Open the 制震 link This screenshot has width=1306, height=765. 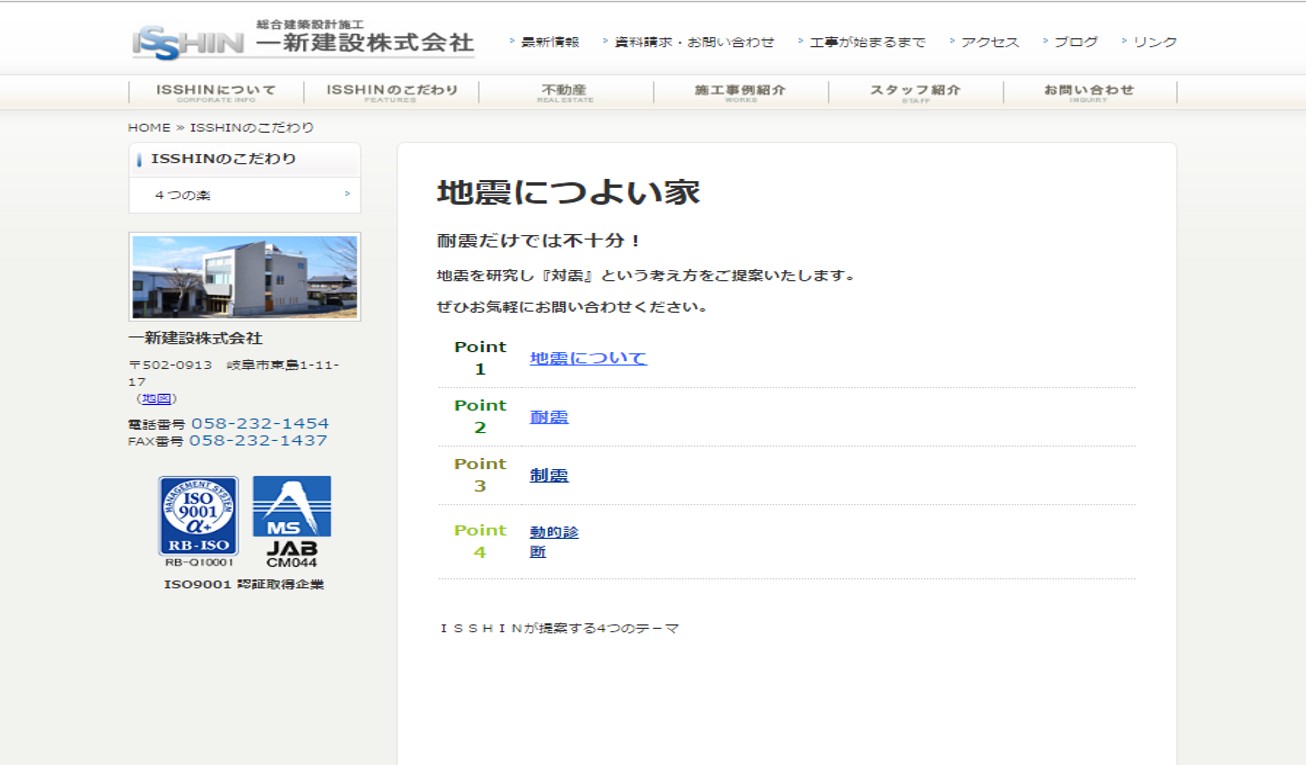(x=549, y=476)
